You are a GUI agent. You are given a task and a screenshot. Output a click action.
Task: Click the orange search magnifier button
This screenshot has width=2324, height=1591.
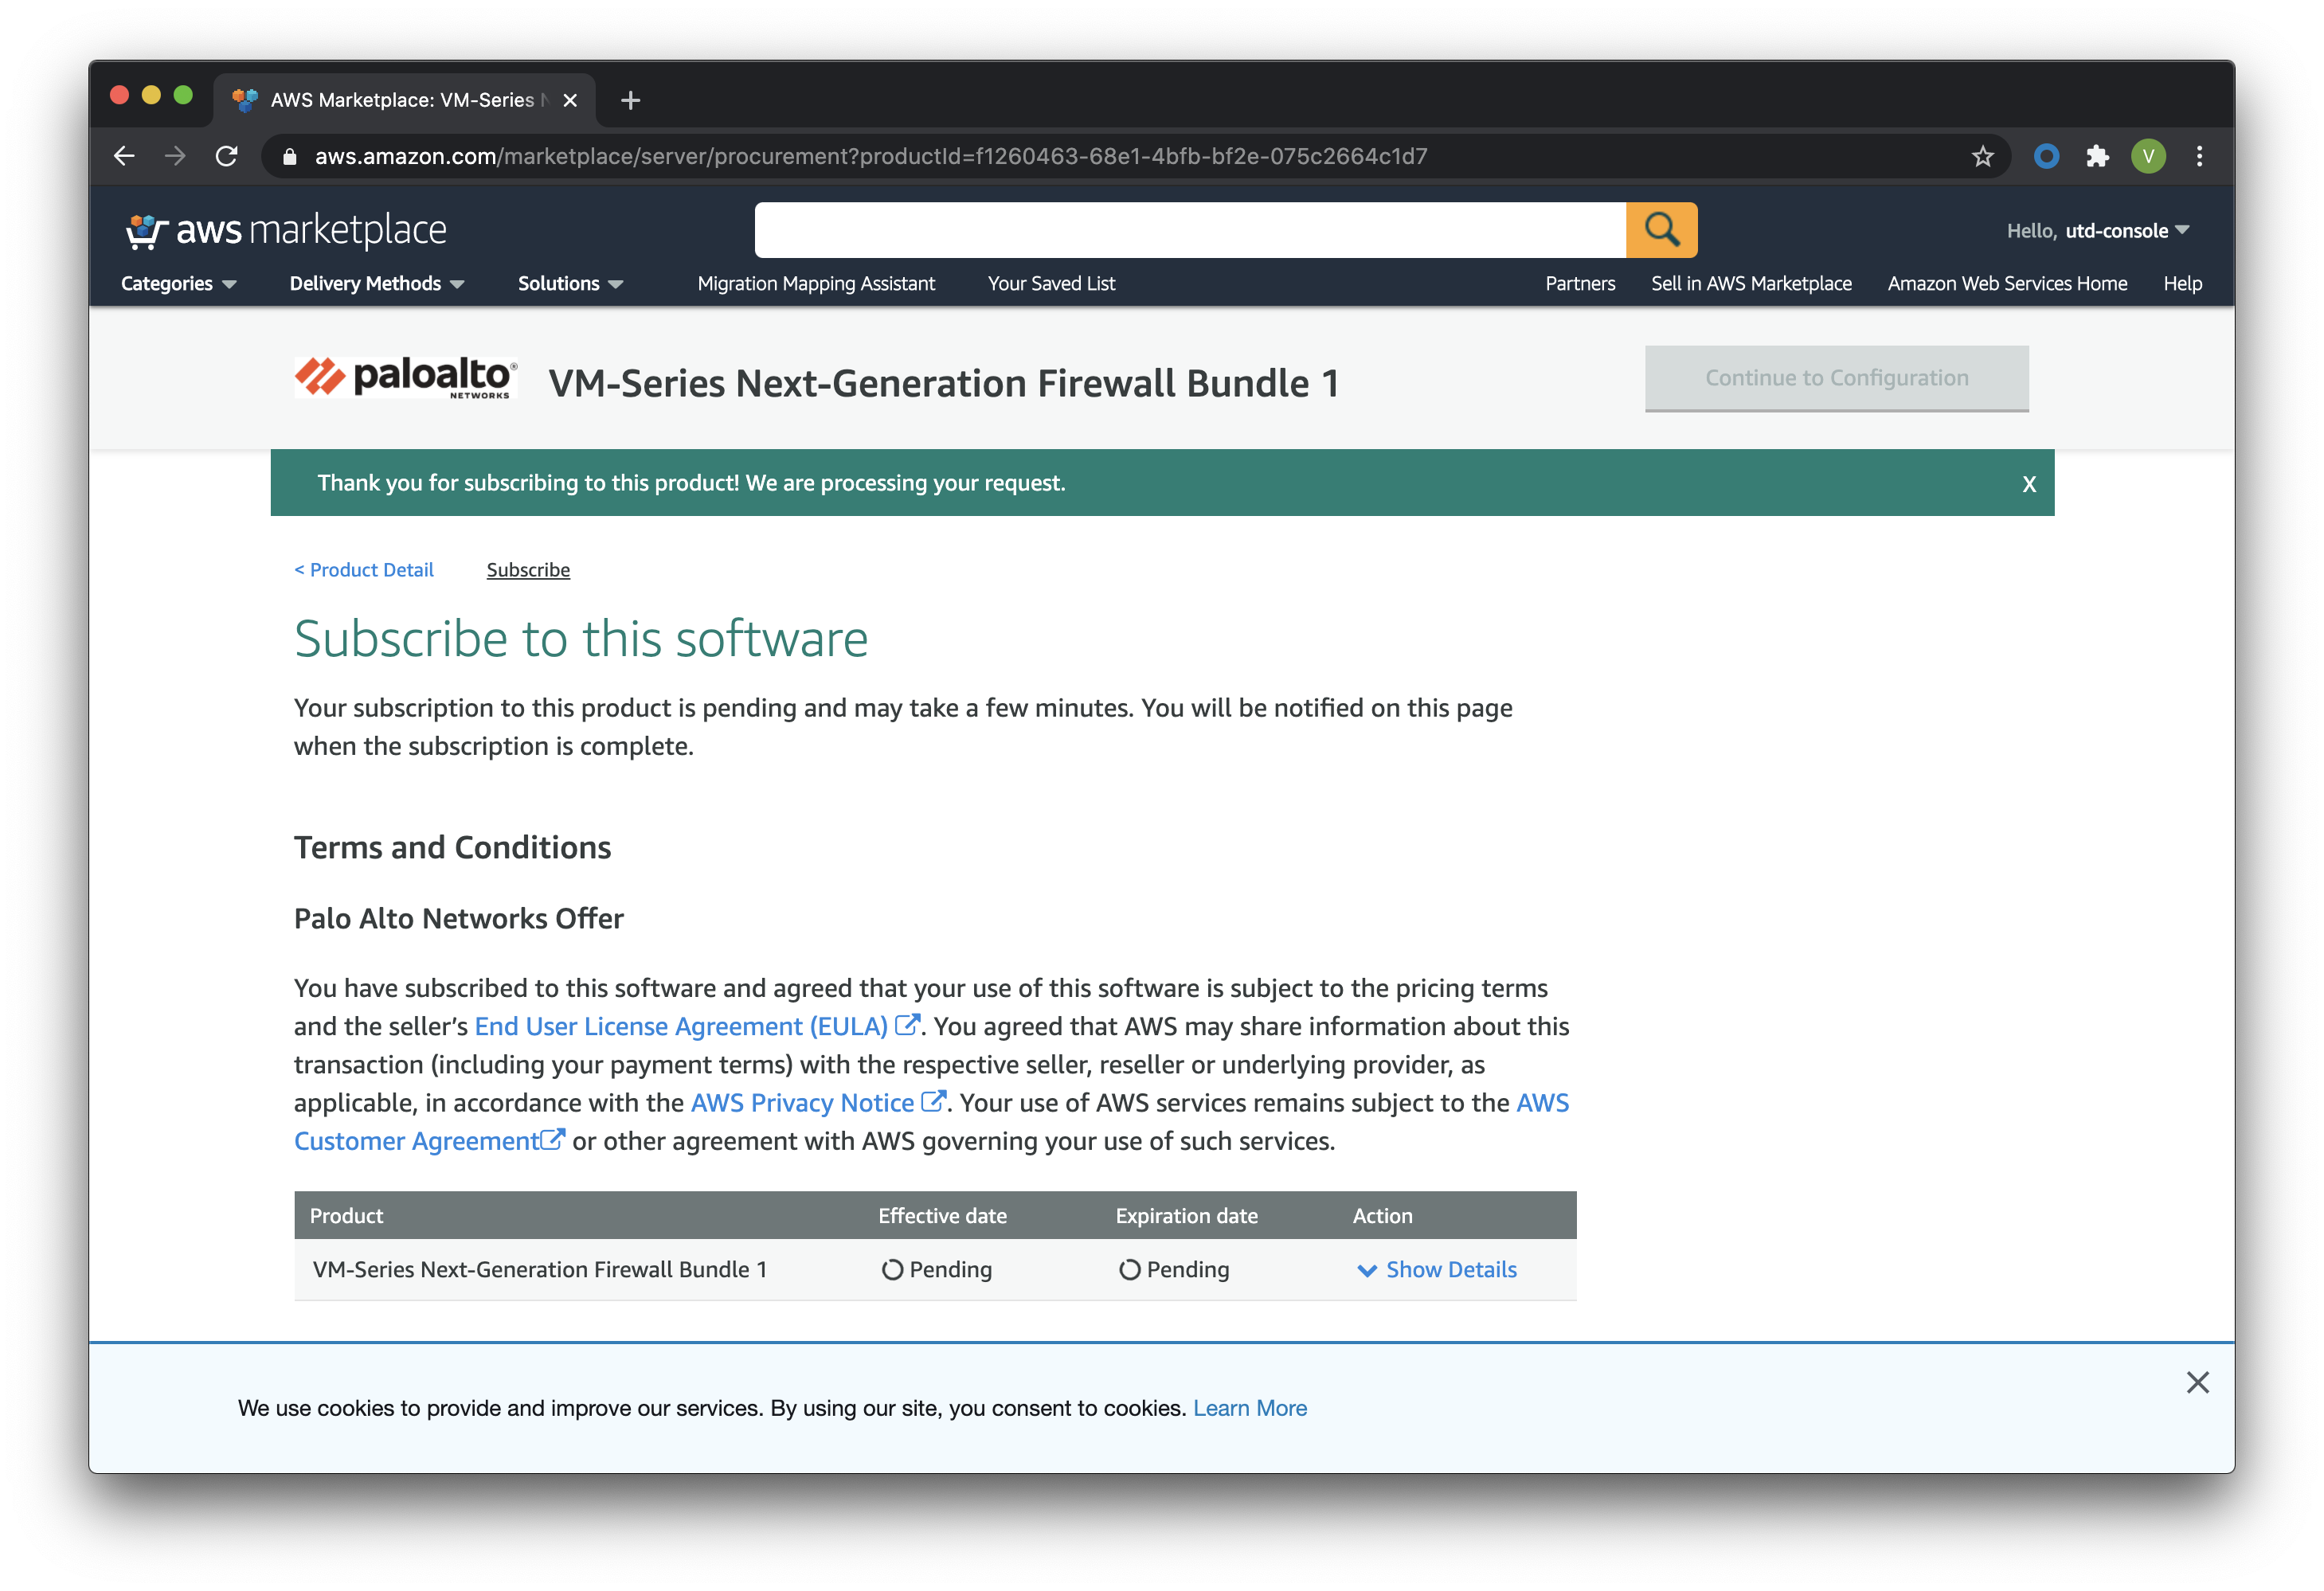coord(1661,230)
